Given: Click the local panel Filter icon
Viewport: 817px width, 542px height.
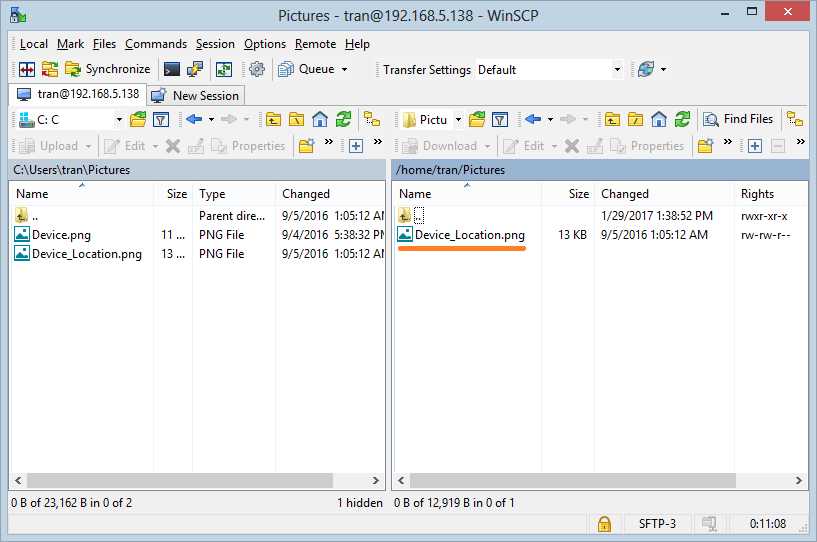Looking at the screenshot, I should pyautogui.click(x=161, y=120).
